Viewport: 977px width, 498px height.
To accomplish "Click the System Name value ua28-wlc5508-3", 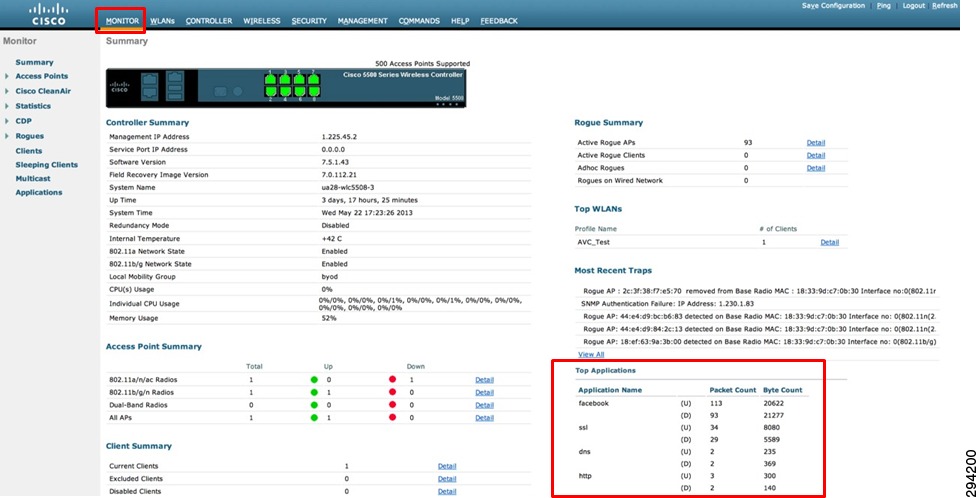I will pos(348,187).
